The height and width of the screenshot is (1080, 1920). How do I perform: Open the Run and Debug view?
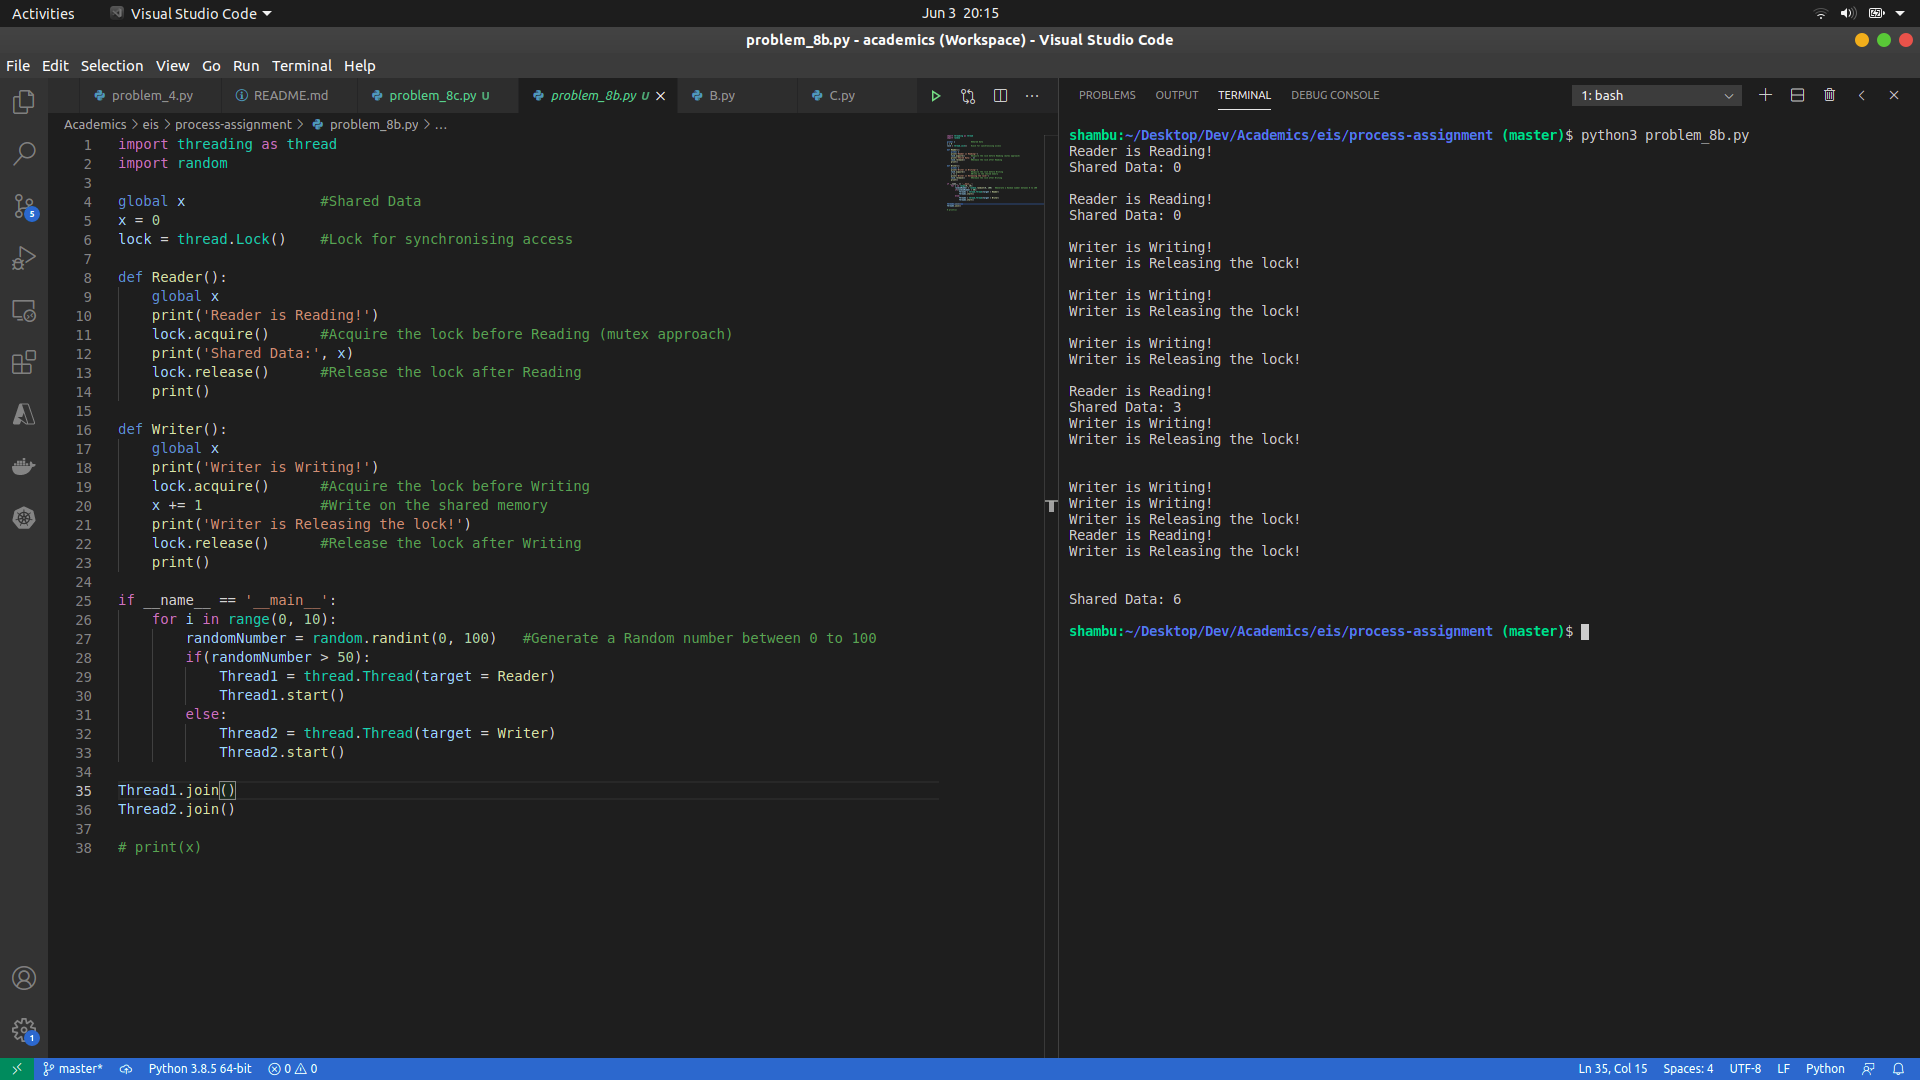pos(24,258)
